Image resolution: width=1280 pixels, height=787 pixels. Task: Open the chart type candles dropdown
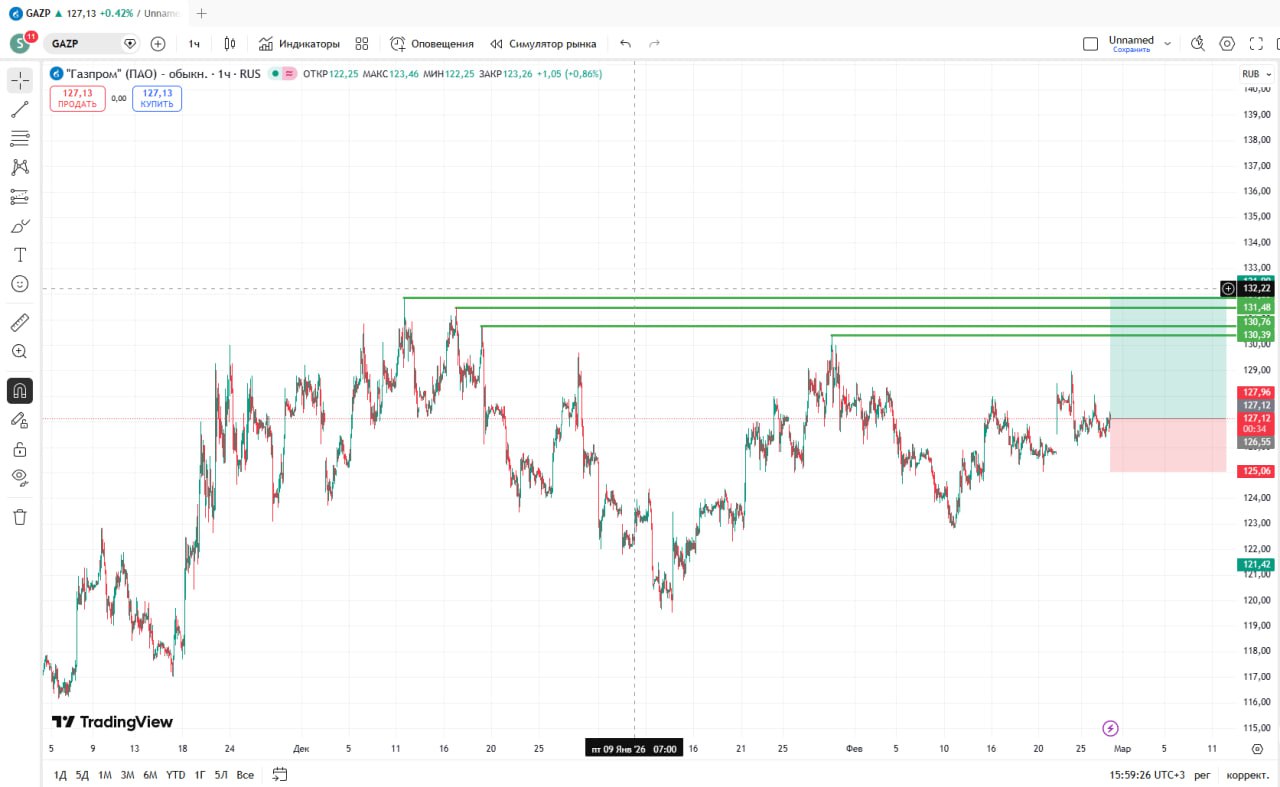click(230, 44)
